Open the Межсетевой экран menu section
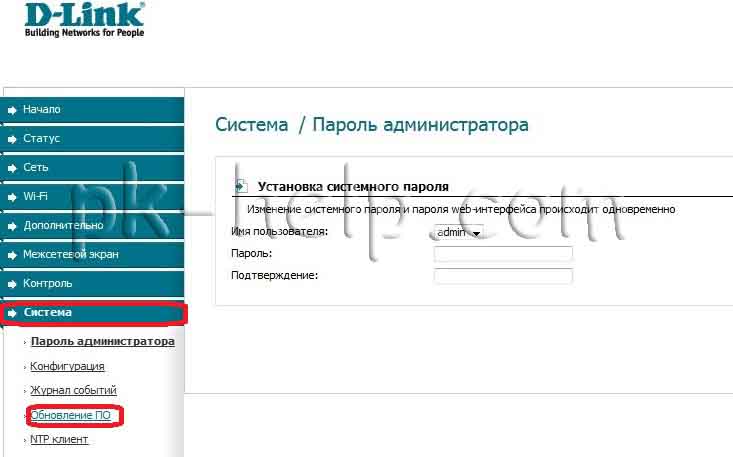Image resolution: width=733 pixels, height=457 pixels. pos(93,255)
